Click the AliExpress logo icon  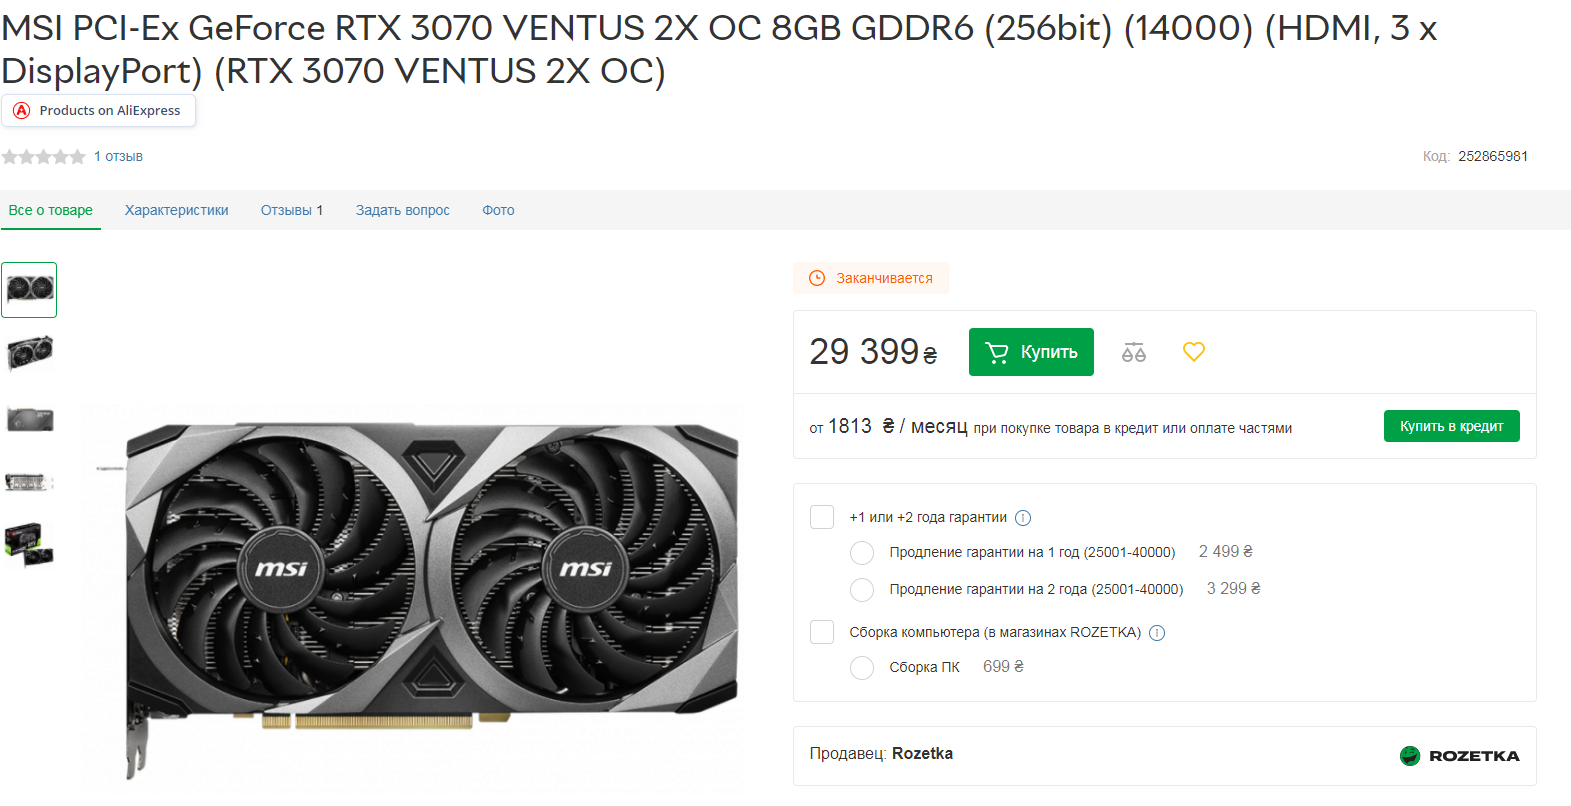[x=22, y=110]
